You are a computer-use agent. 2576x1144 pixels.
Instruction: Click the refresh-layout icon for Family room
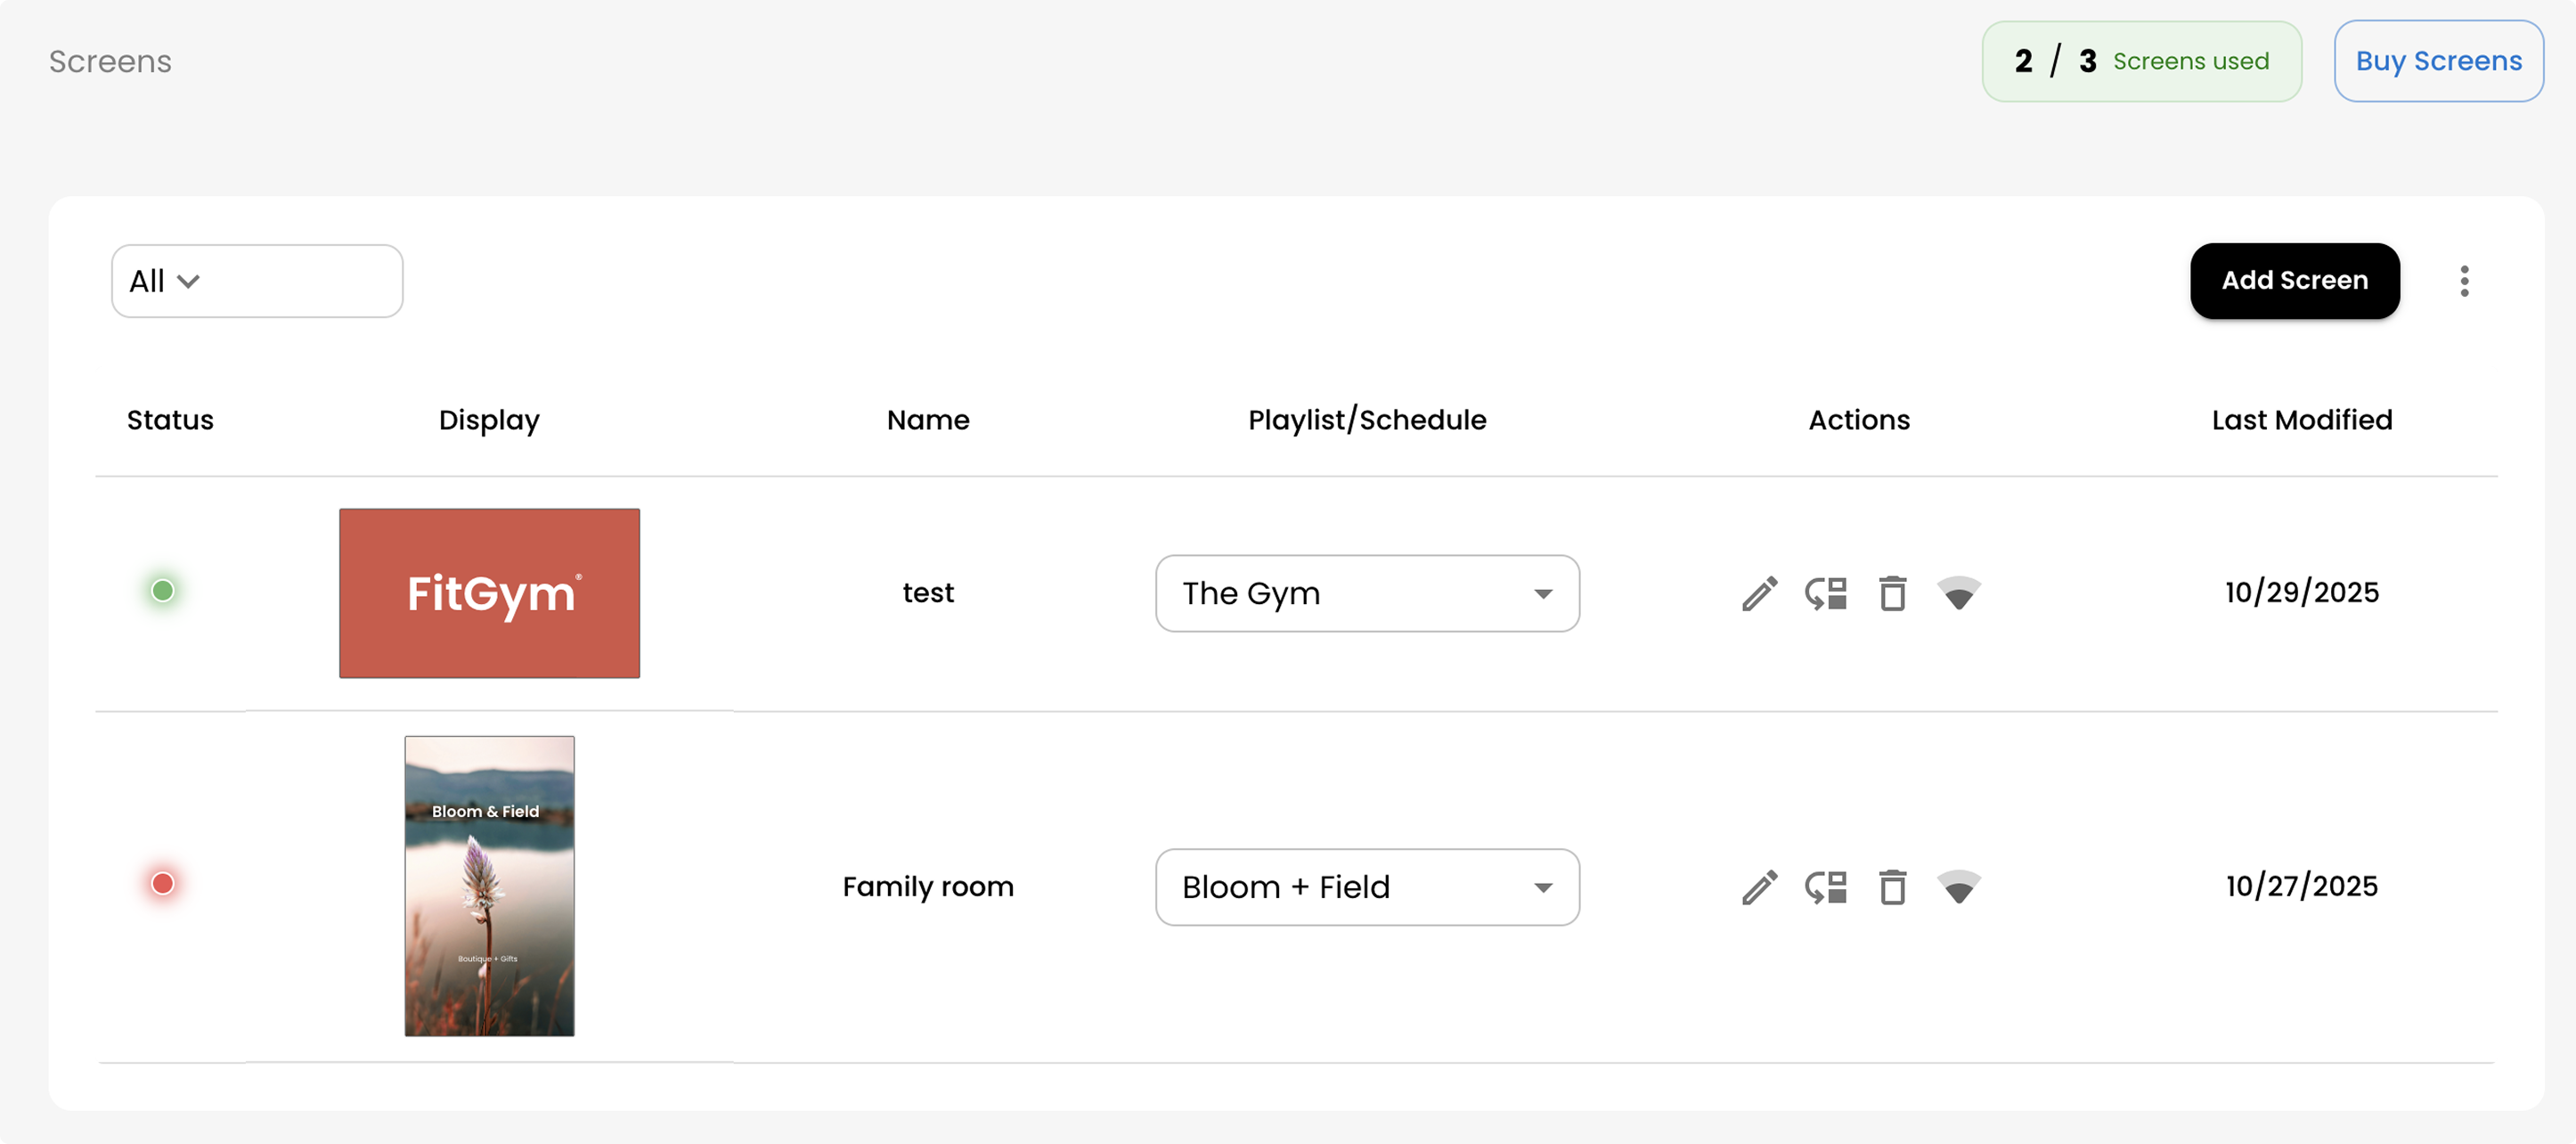tap(1825, 887)
